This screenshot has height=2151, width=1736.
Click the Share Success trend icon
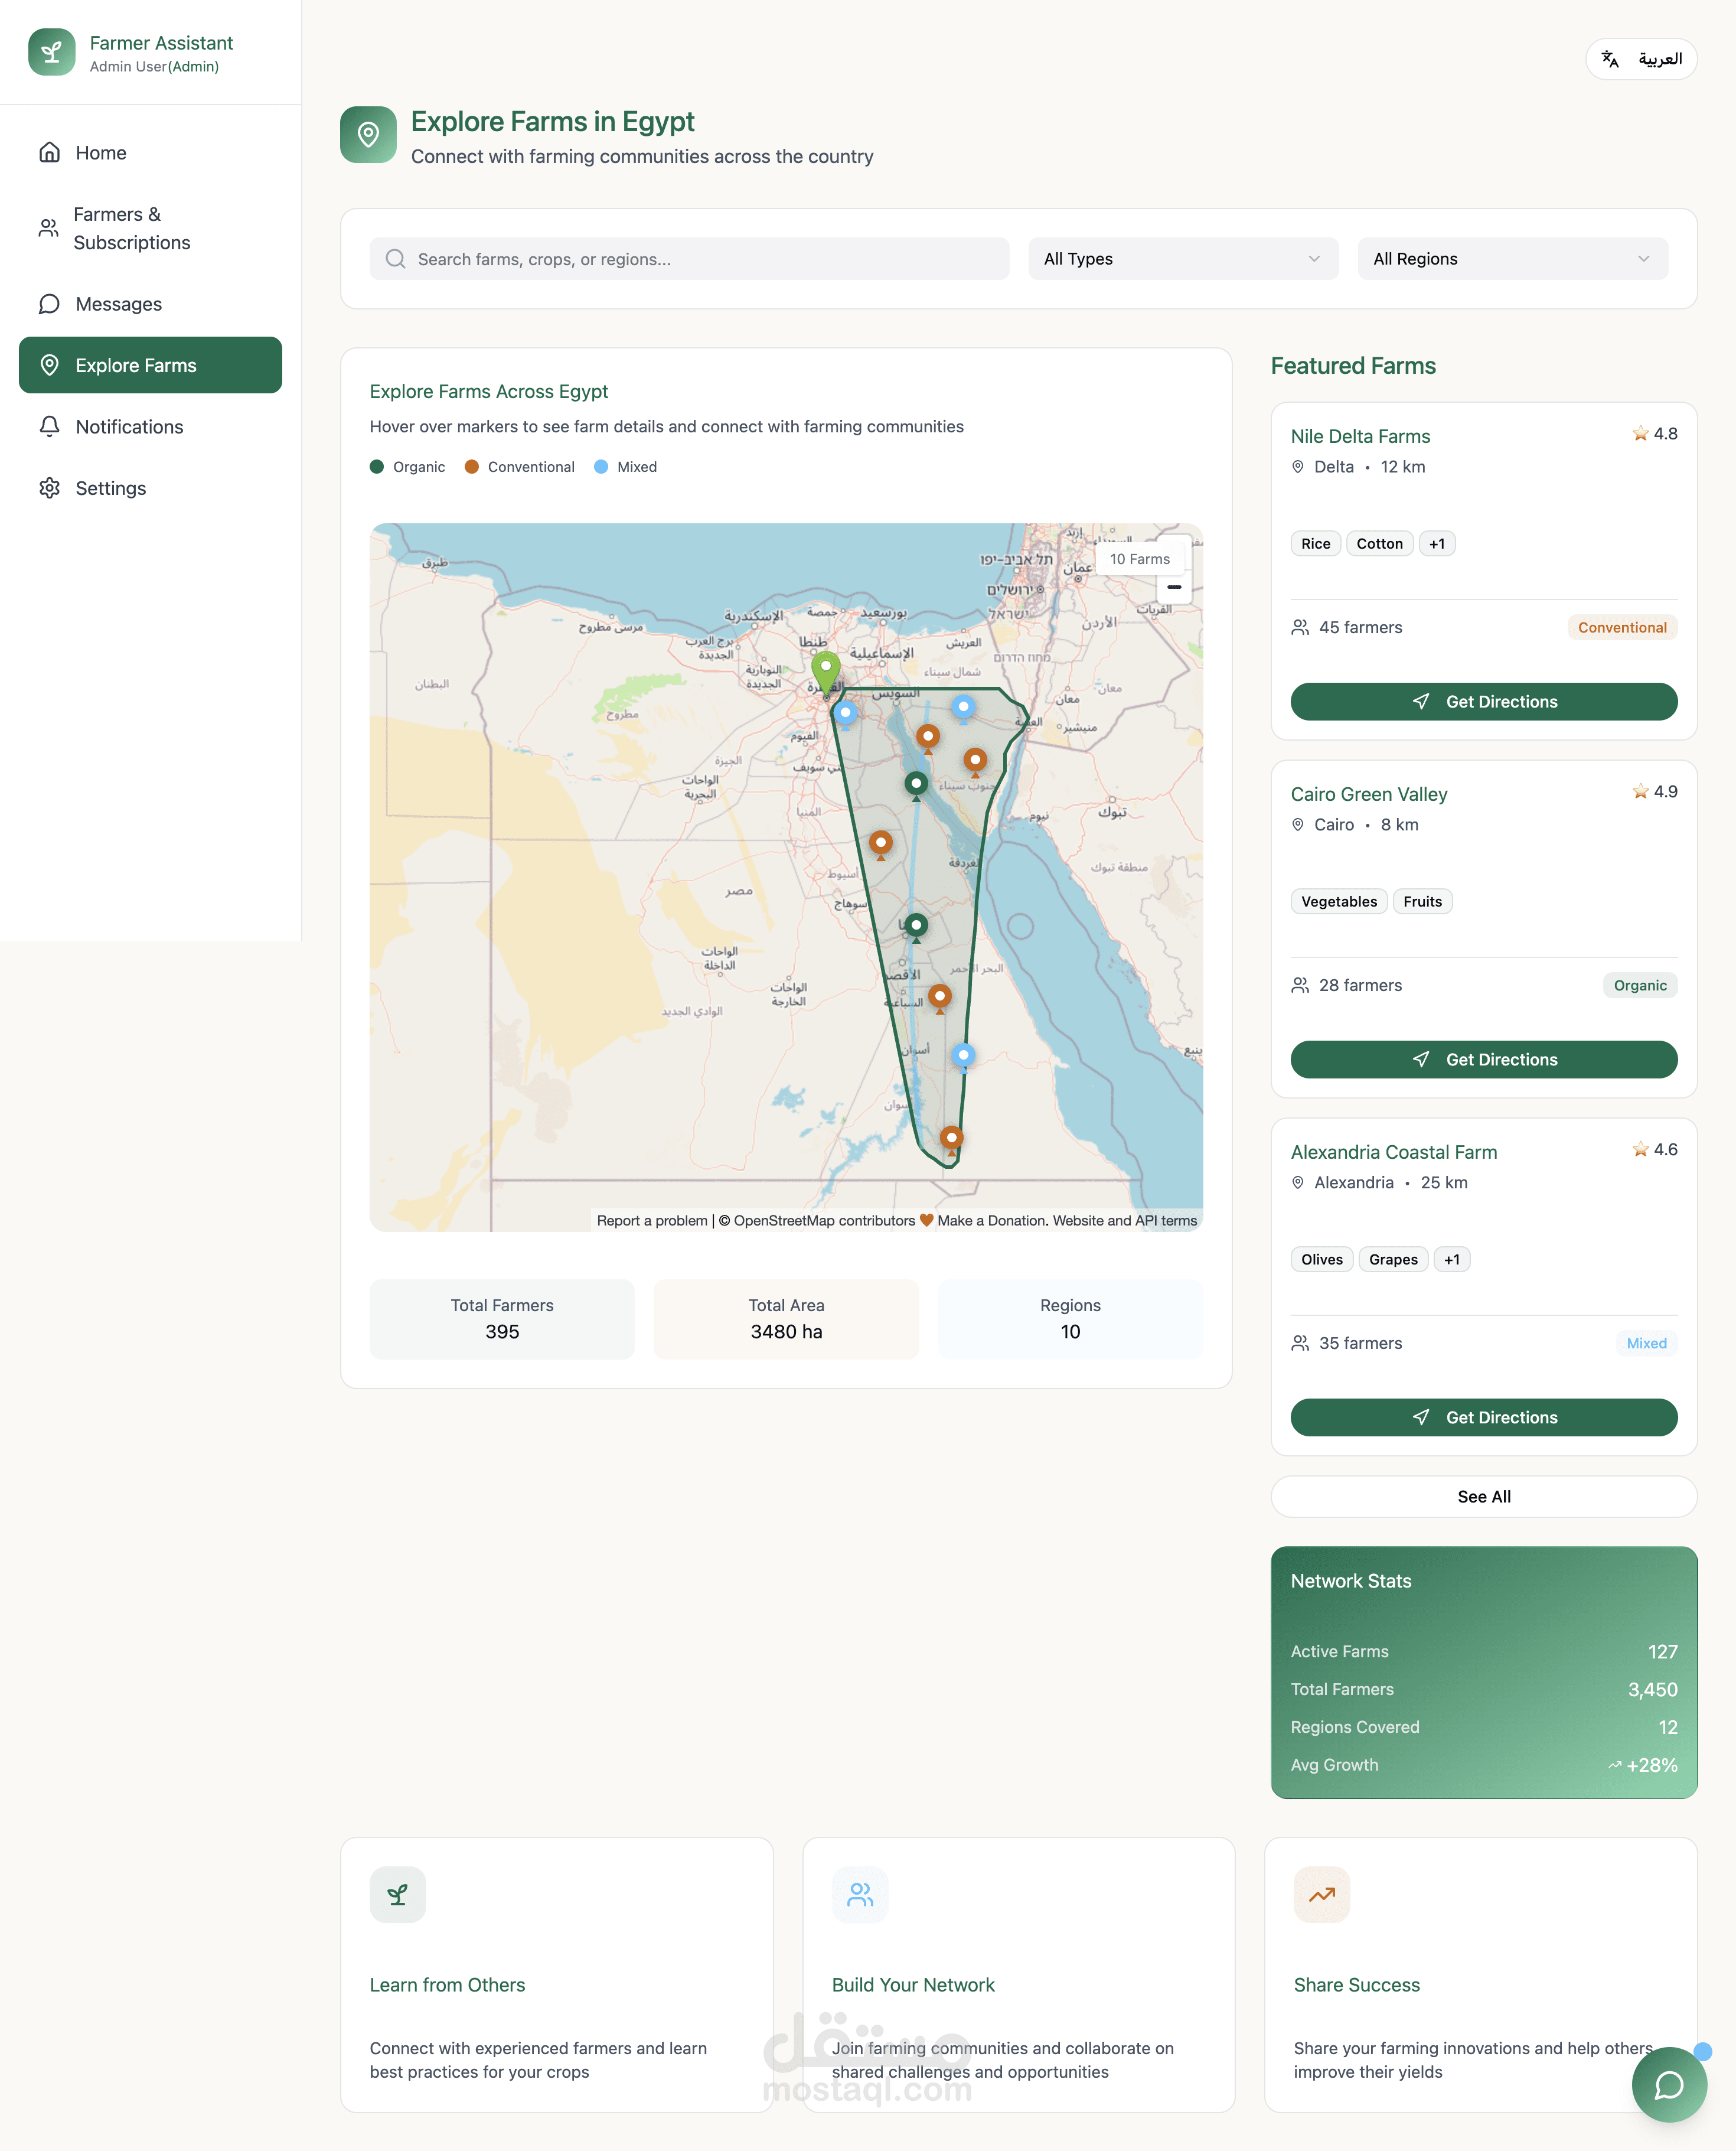pyautogui.click(x=1321, y=1894)
